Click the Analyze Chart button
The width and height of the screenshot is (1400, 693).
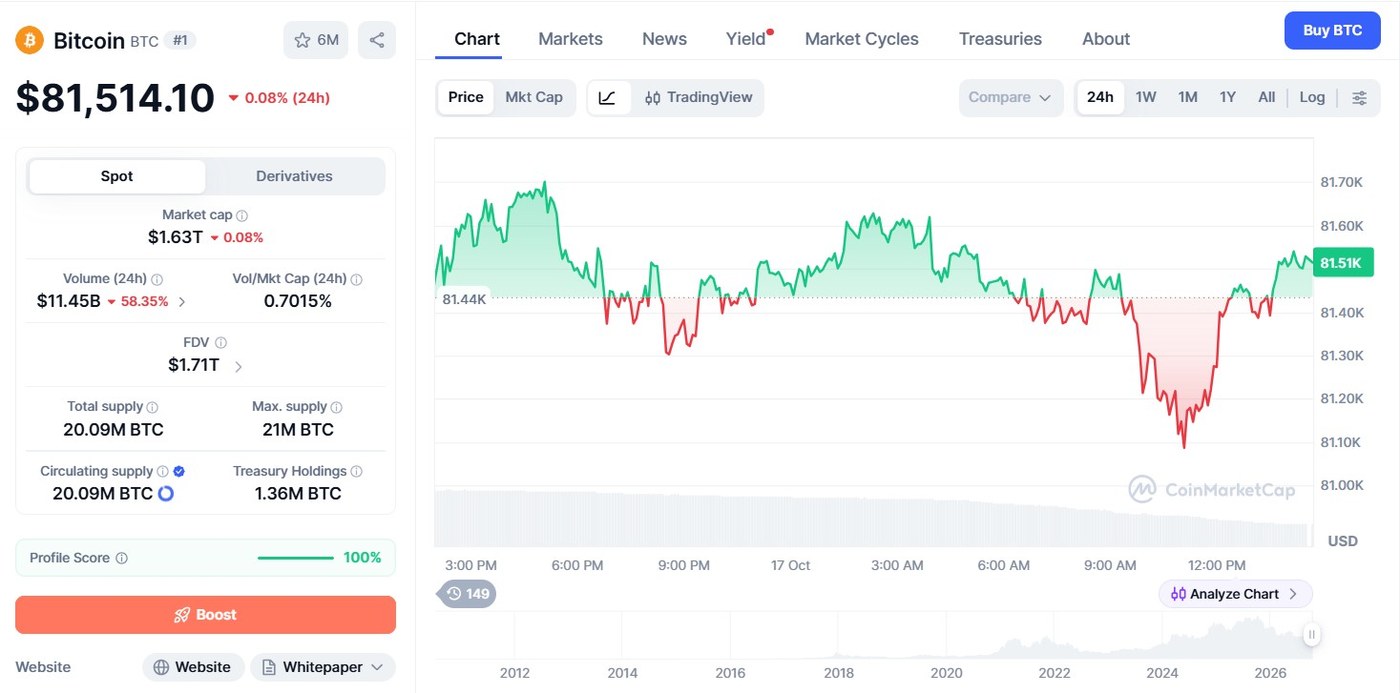[x=1235, y=594]
